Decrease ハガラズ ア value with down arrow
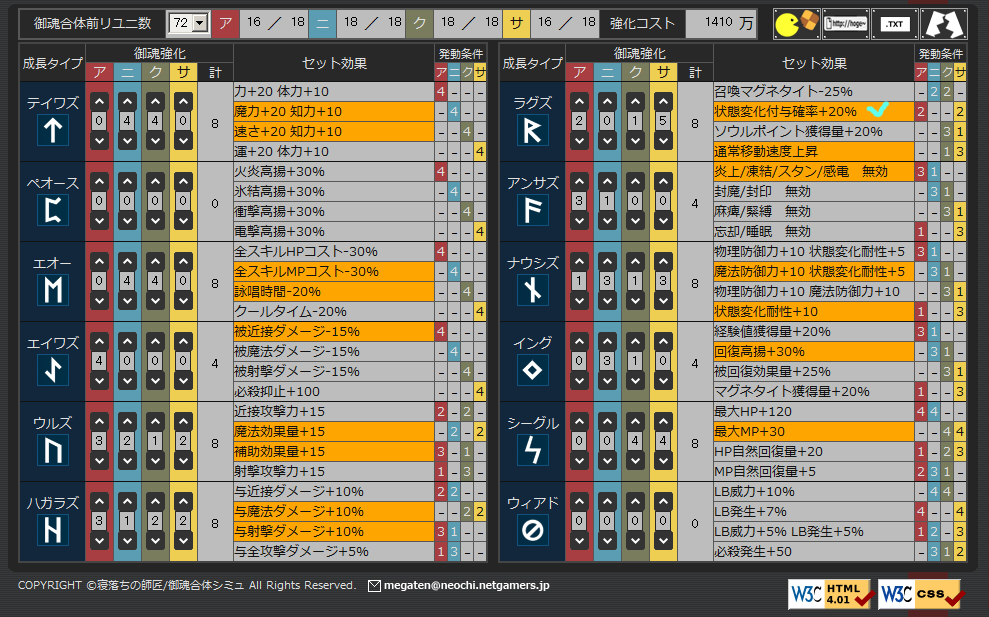 pos(99,540)
